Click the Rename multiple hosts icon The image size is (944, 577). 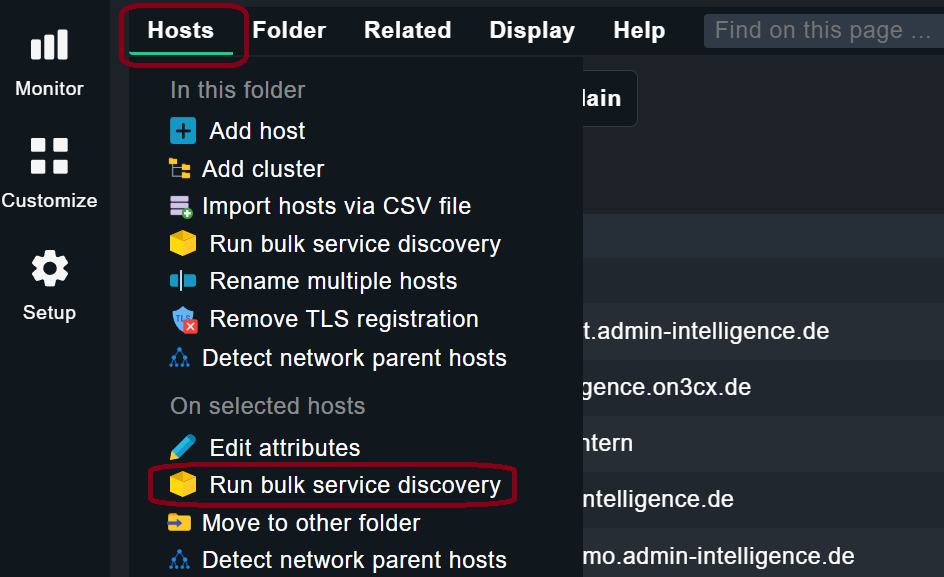click(183, 282)
